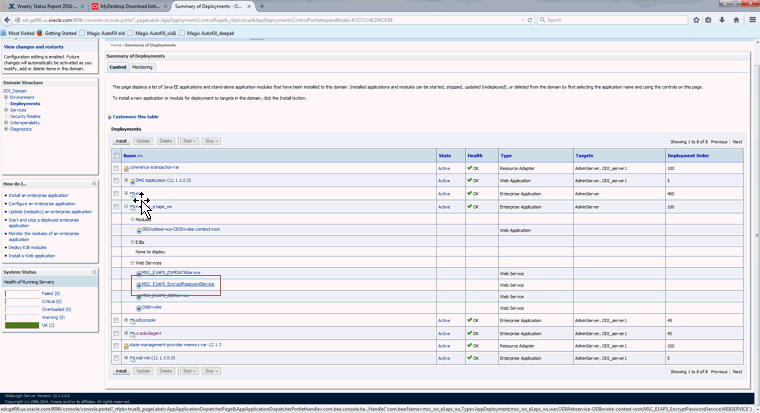The height and width of the screenshot is (413, 760).
Task: Click the OdiInvoke web service icon
Action: coord(139,308)
